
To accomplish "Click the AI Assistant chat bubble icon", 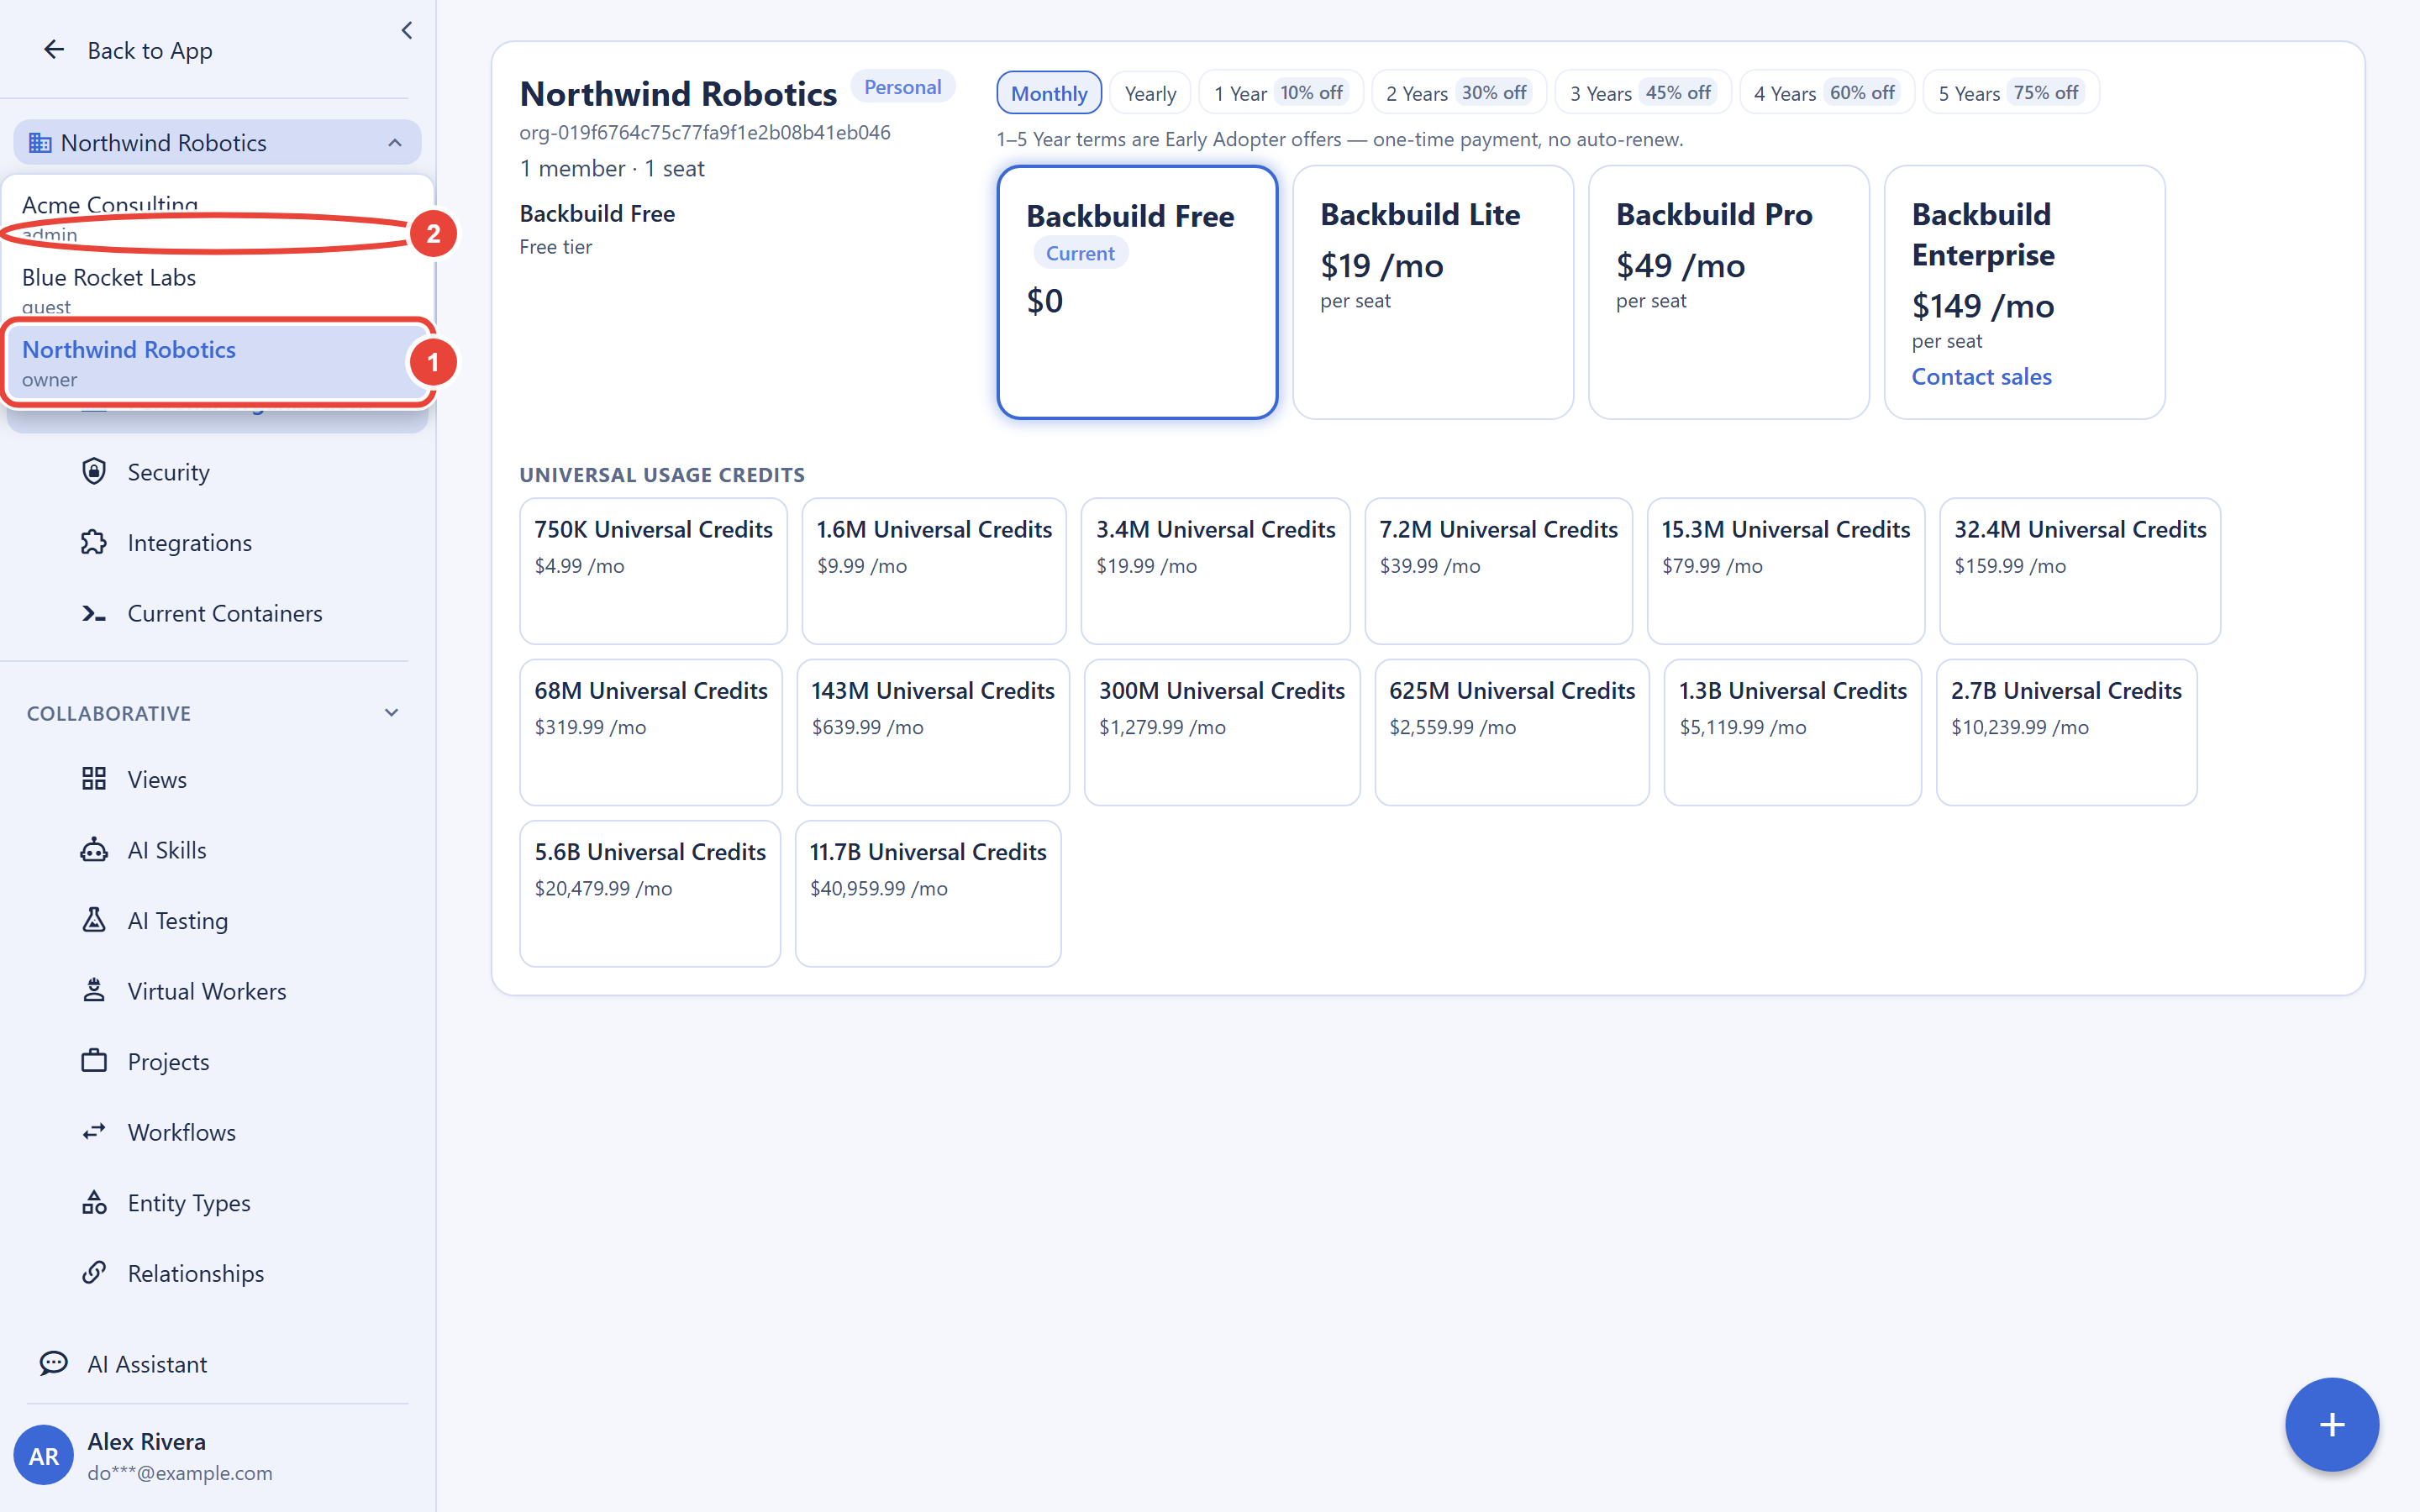I will tap(54, 1363).
